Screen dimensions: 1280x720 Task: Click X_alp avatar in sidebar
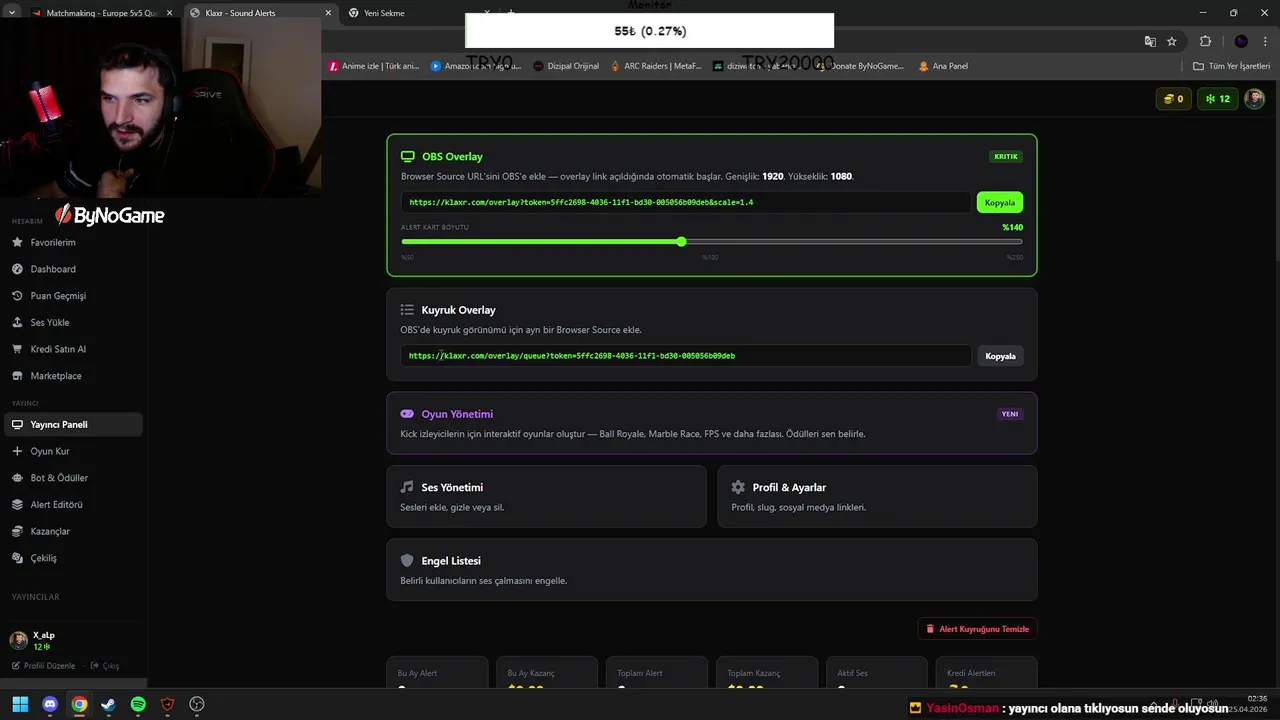tap(18, 641)
